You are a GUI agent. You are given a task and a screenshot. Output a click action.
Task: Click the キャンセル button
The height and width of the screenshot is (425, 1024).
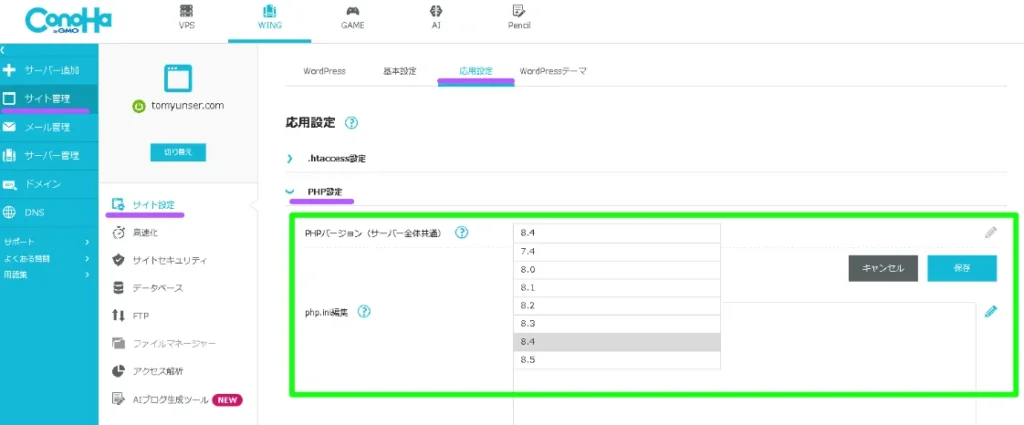pos(884,268)
